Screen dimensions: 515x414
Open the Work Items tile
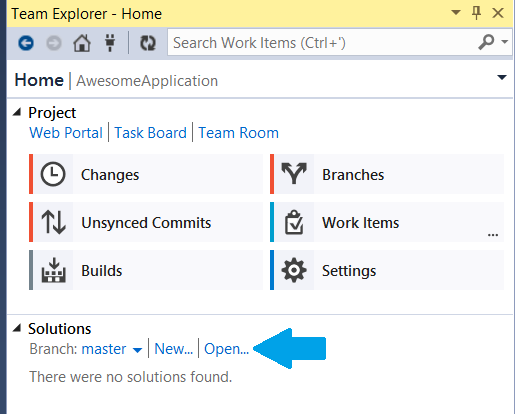click(387, 222)
